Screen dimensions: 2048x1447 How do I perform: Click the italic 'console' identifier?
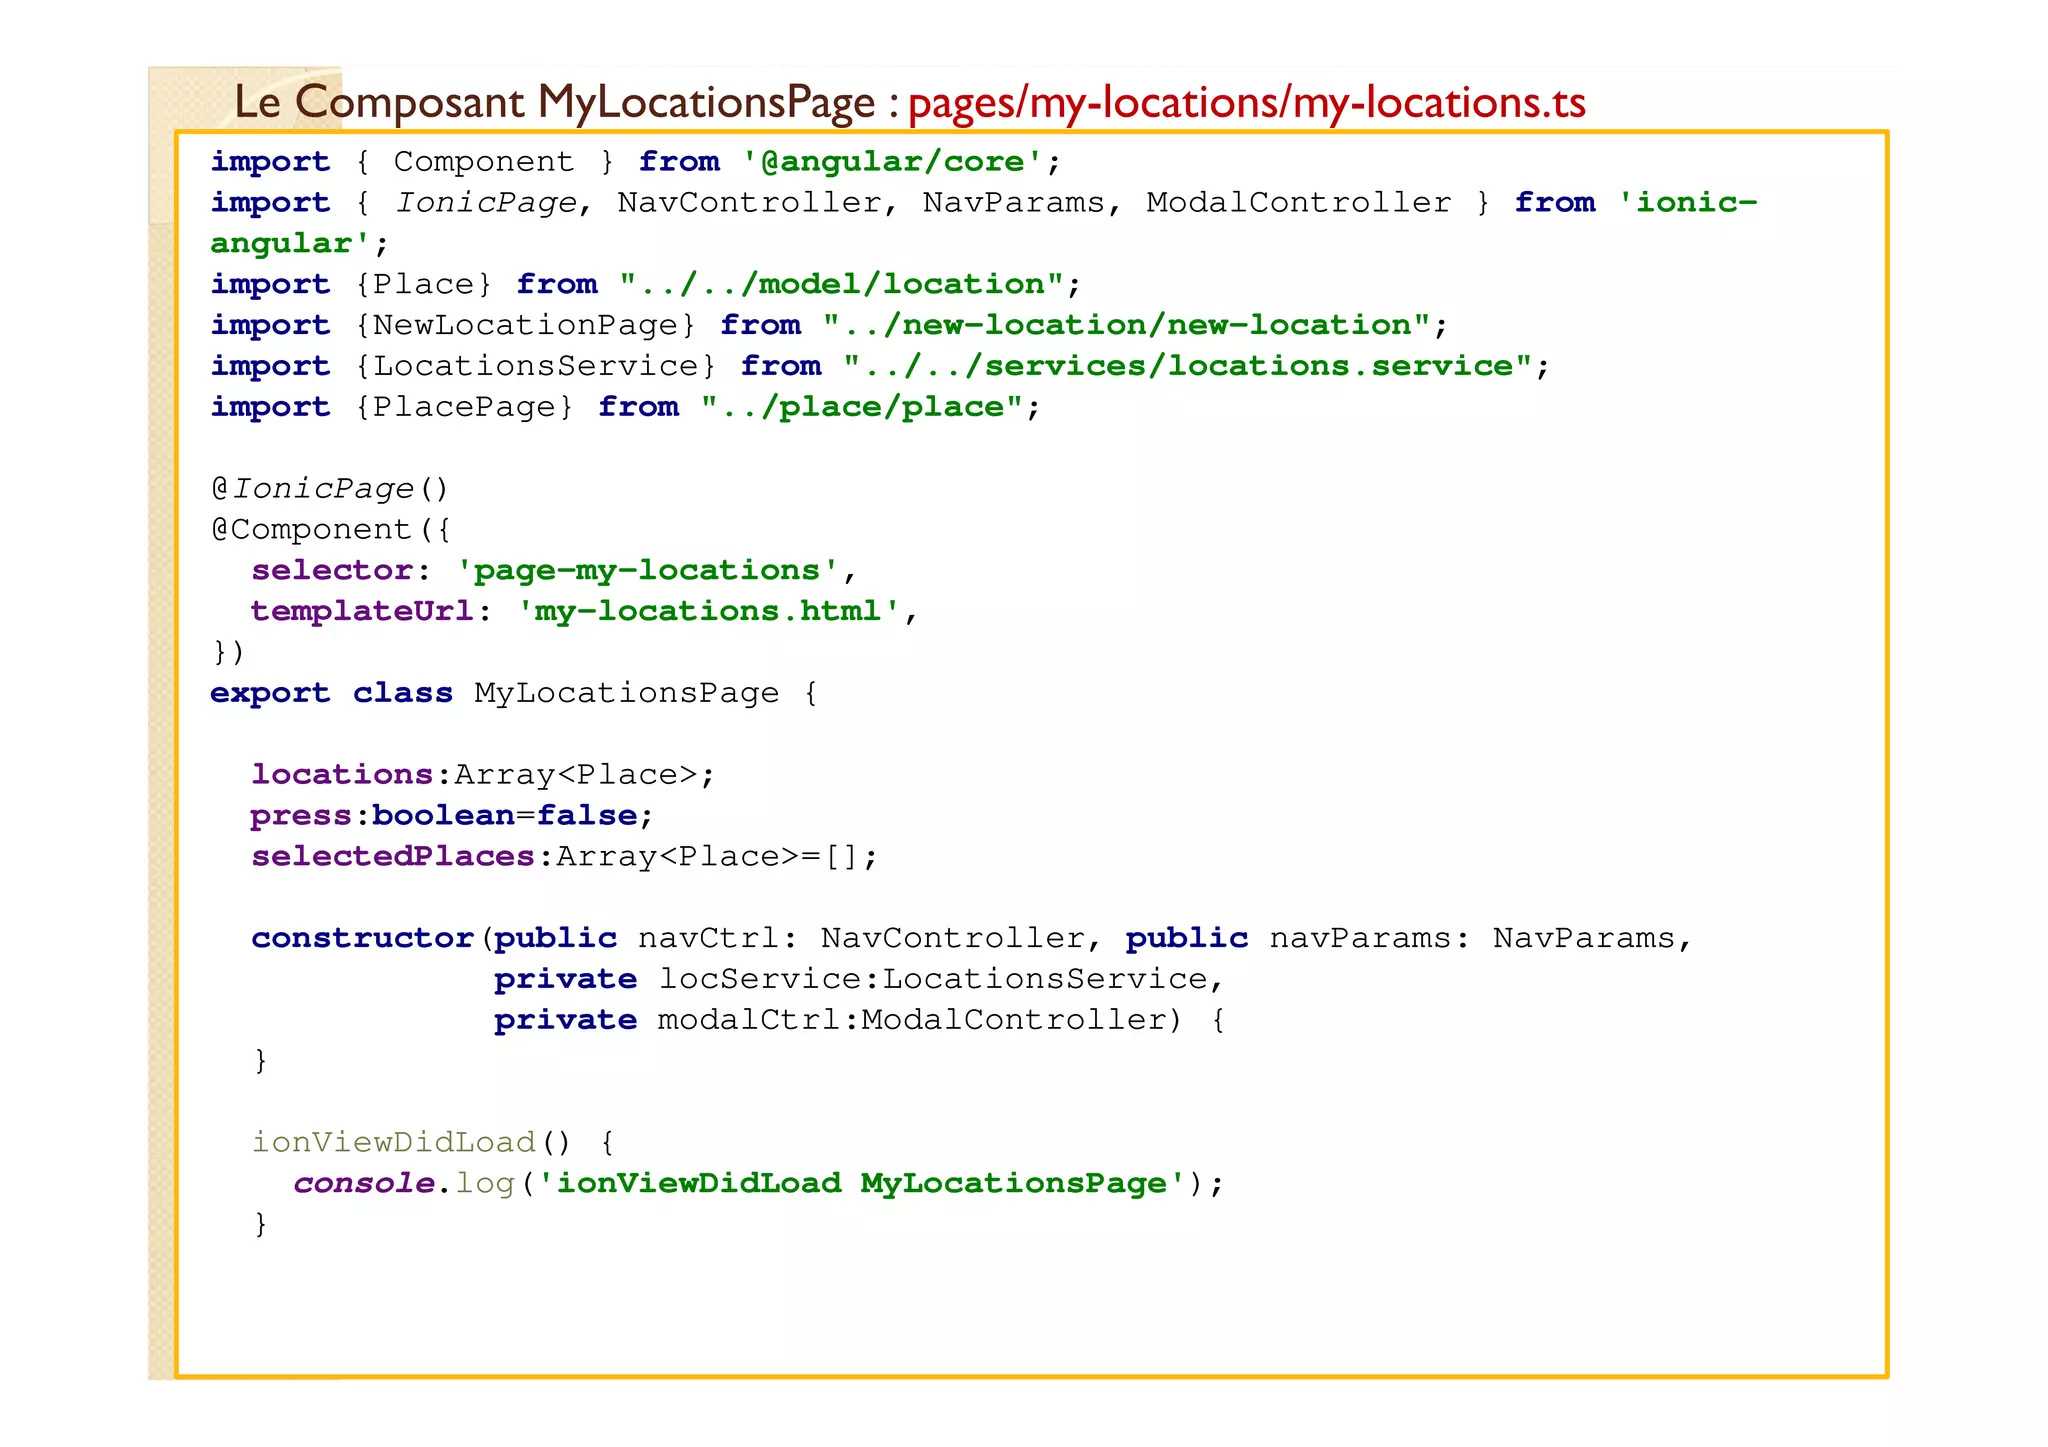tap(364, 1183)
